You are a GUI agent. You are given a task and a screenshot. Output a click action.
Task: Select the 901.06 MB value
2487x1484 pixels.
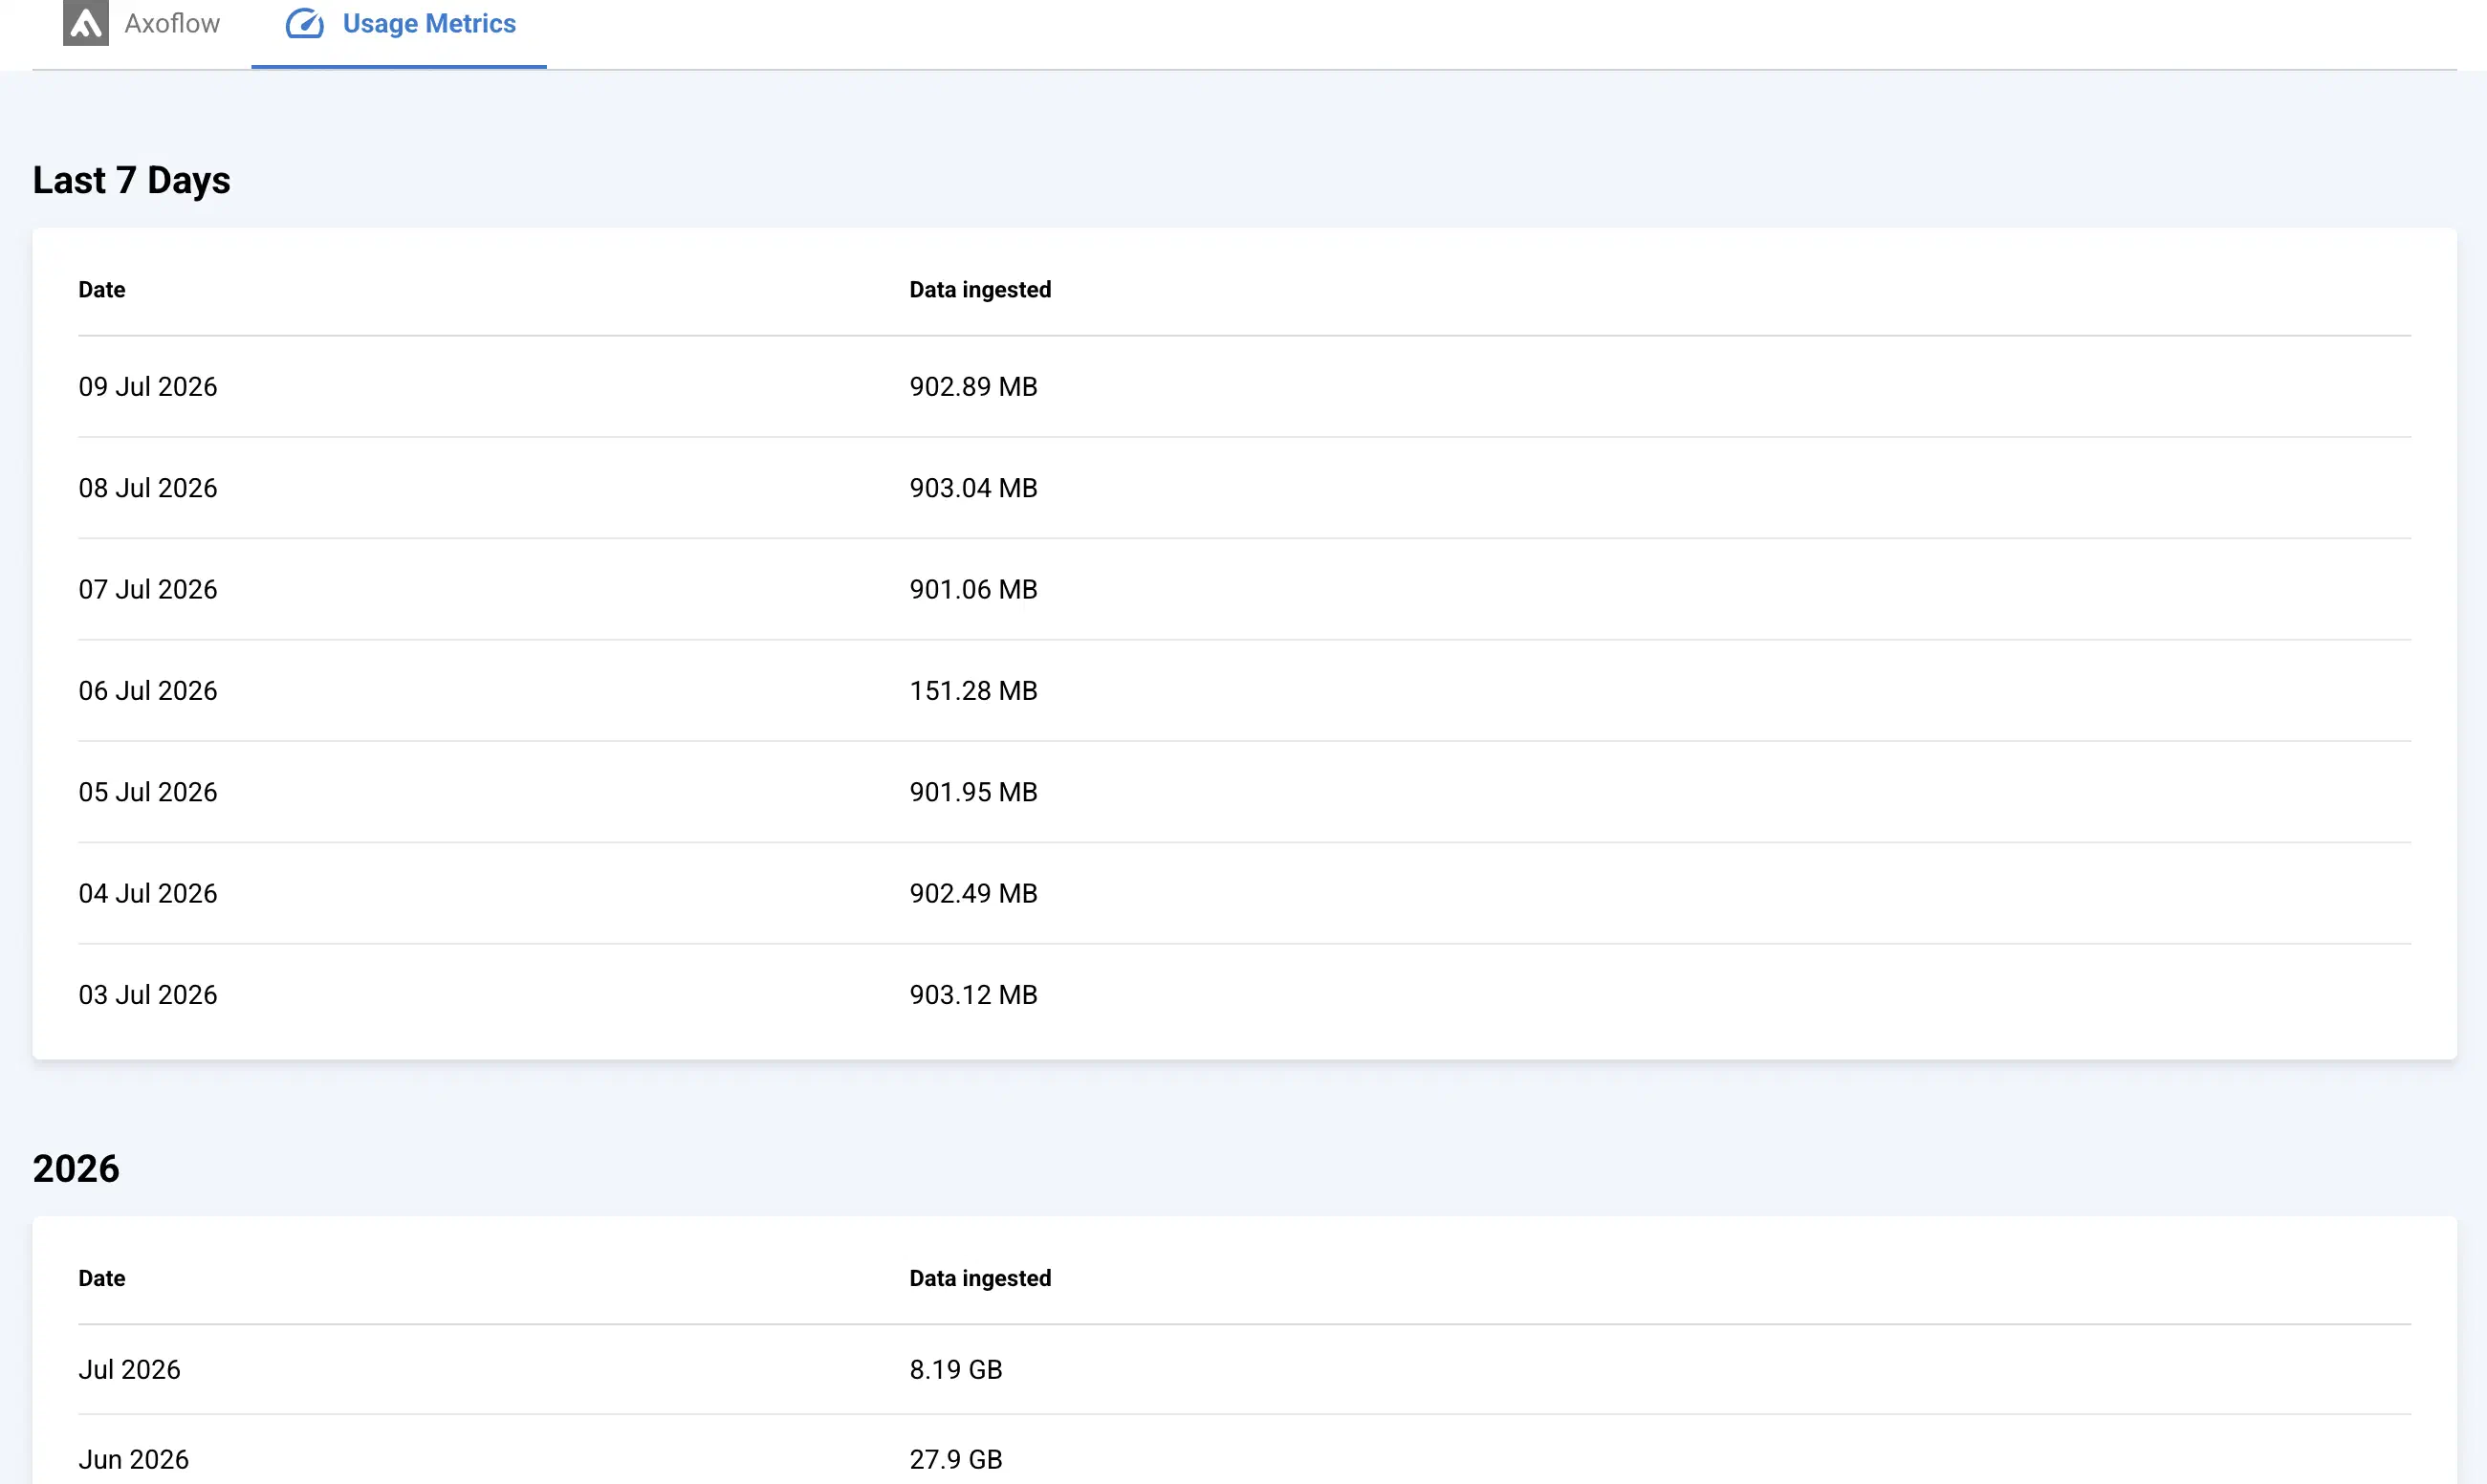(974, 589)
